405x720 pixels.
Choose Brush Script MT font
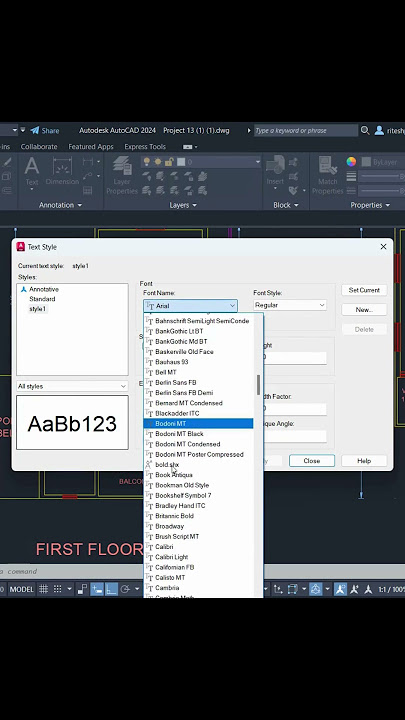198,536
